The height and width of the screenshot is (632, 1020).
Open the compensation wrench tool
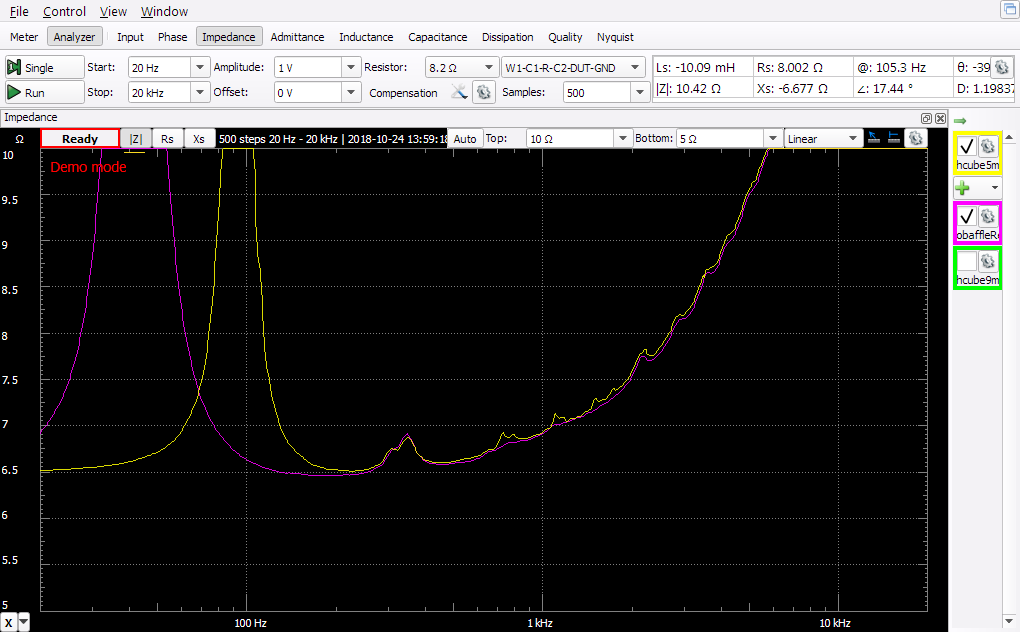pyautogui.click(x=459, y=92)
